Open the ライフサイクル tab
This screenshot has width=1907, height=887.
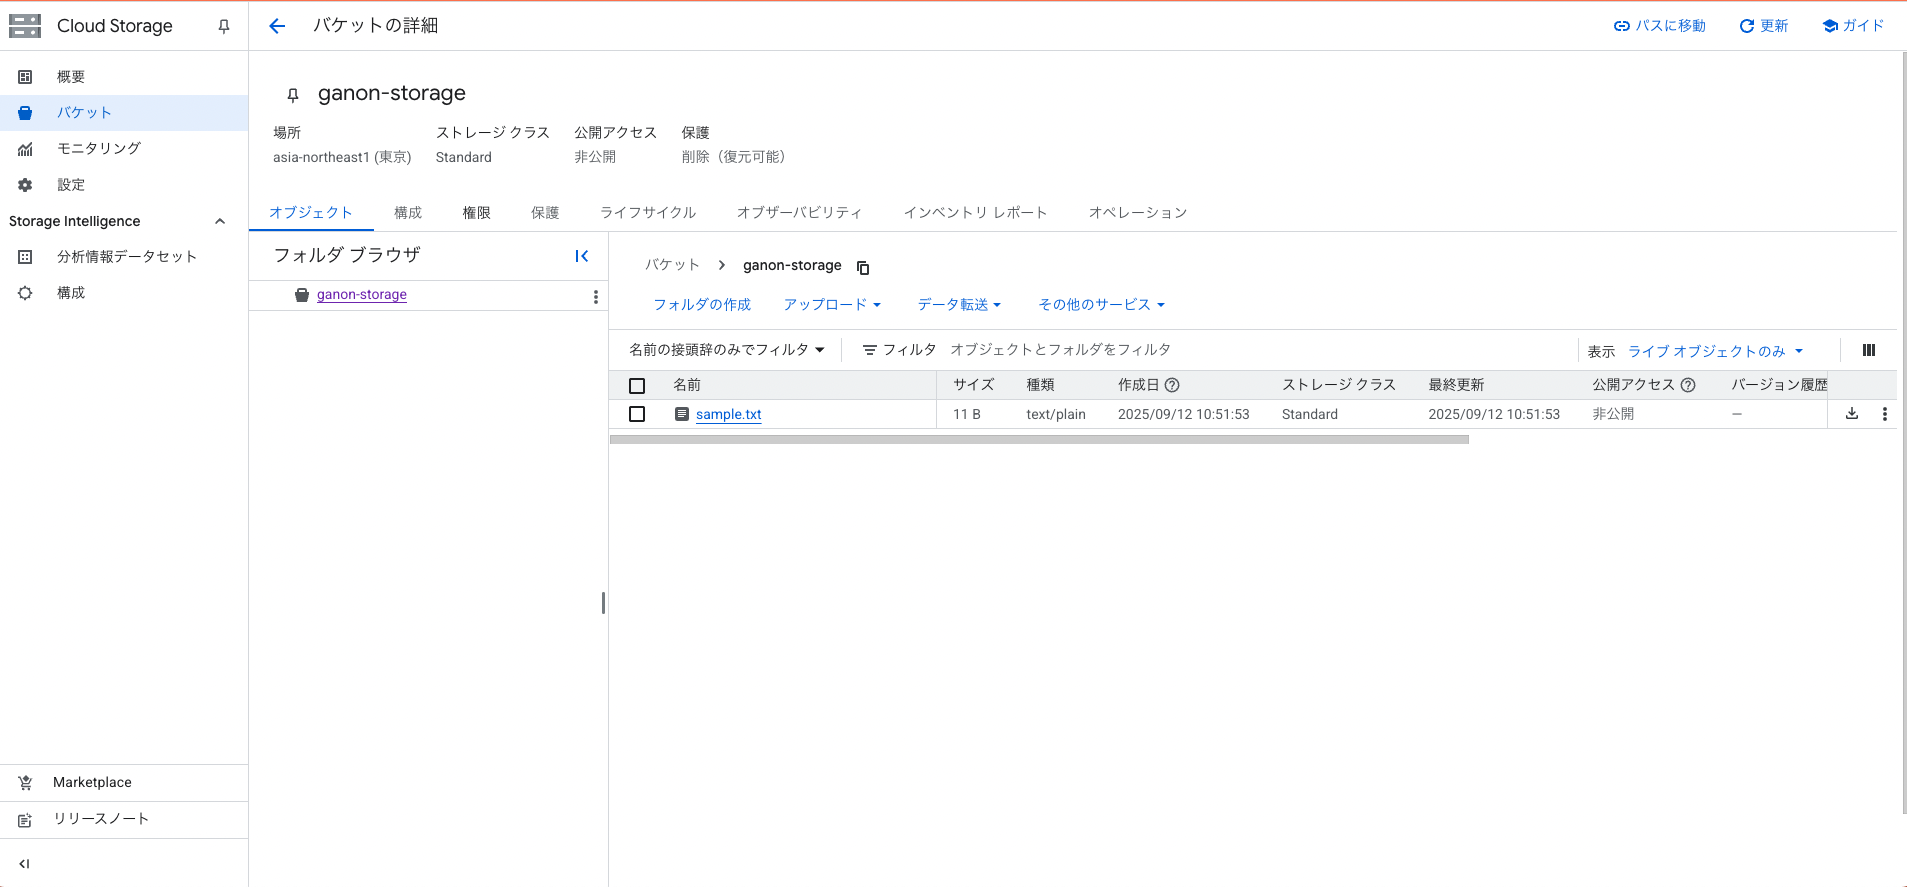click(647, 213)
